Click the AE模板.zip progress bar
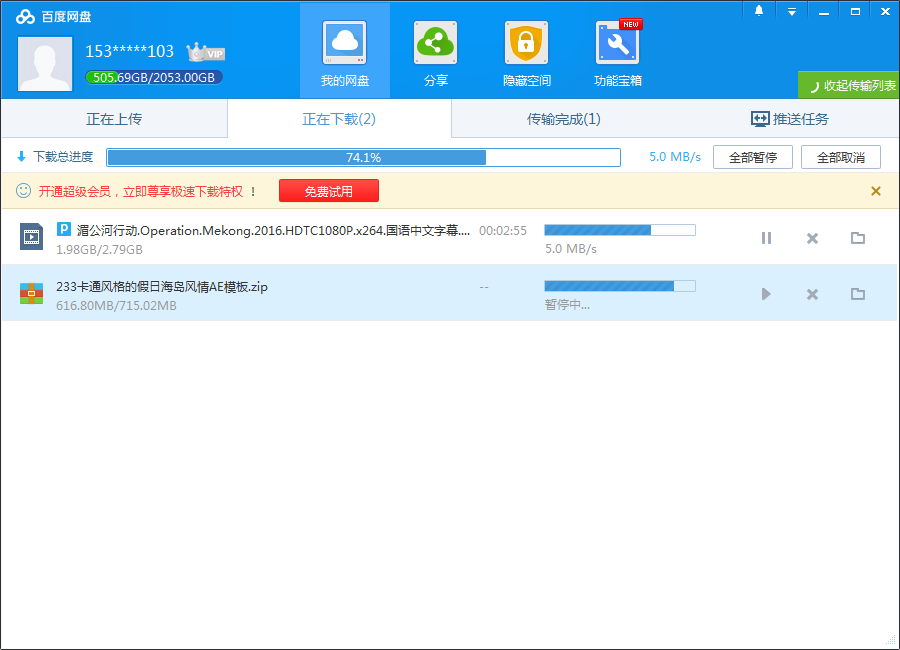This screenshot has height=650, width=900. tap(620, 286)
